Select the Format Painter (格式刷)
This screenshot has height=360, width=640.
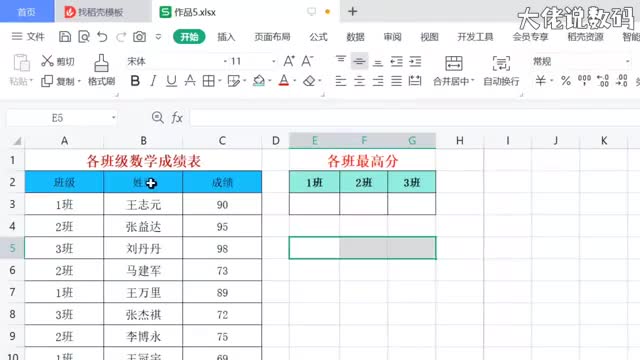(101, 70)
